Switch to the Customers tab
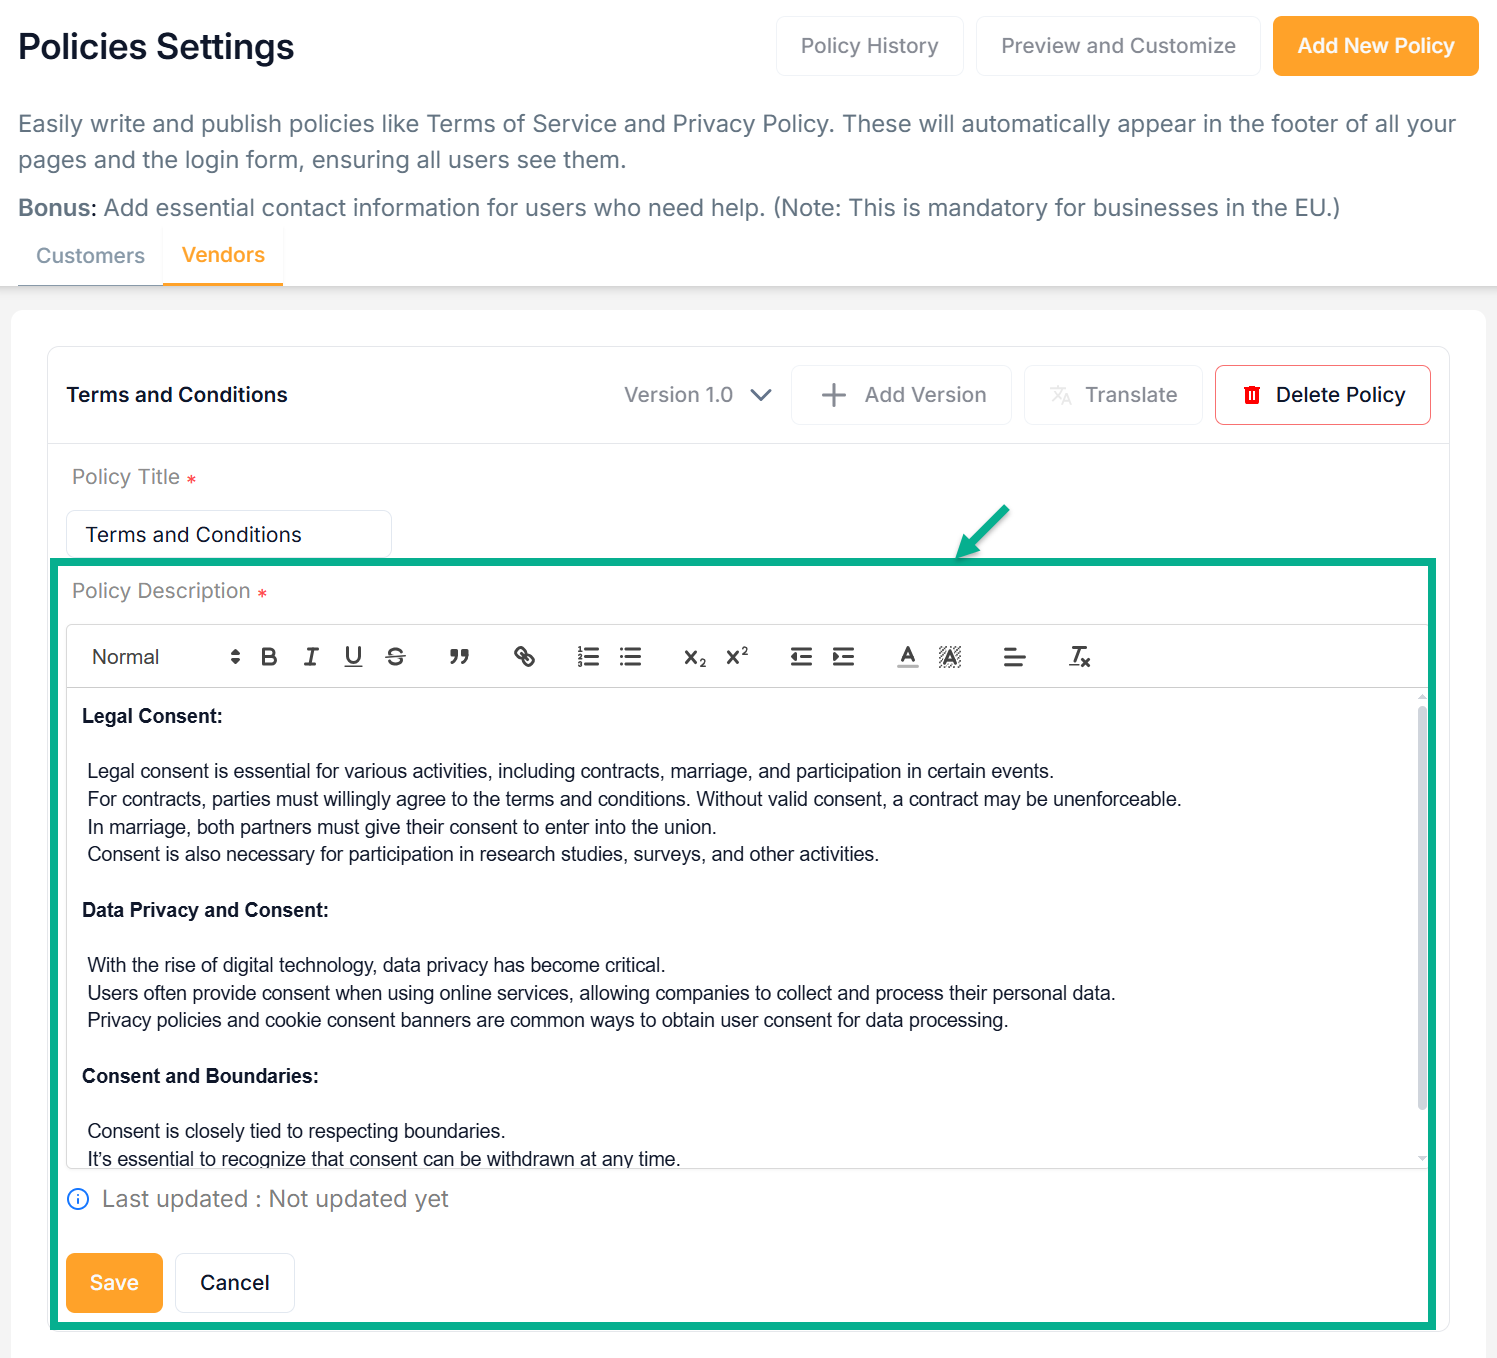Viewport: 1497px width, 1358px height. click(x=90, y=256)
